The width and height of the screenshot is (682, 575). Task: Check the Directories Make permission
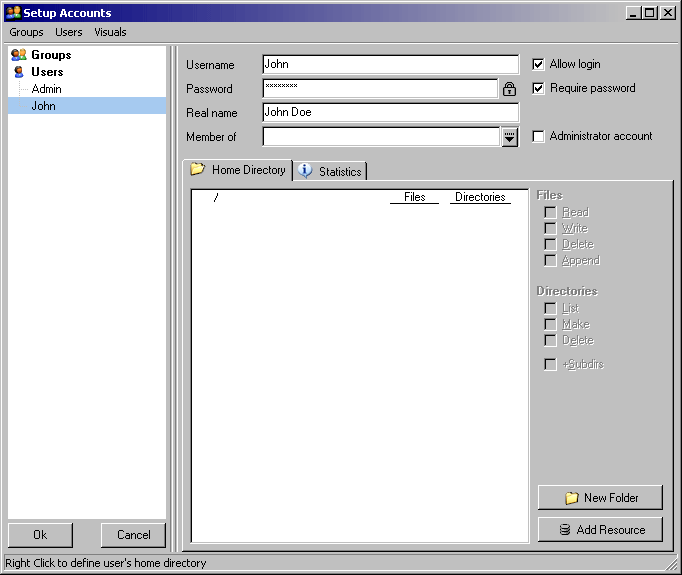tap(550, 324)
